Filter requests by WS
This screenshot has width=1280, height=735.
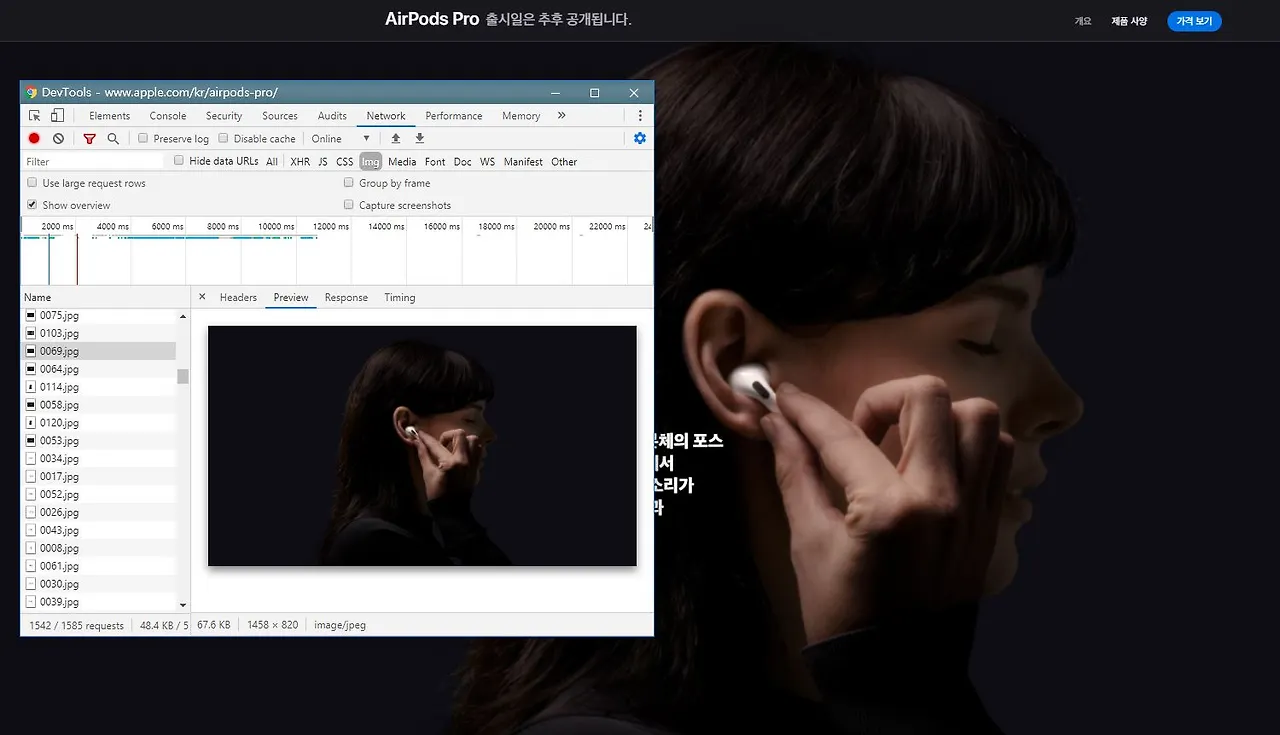[487, 162]
